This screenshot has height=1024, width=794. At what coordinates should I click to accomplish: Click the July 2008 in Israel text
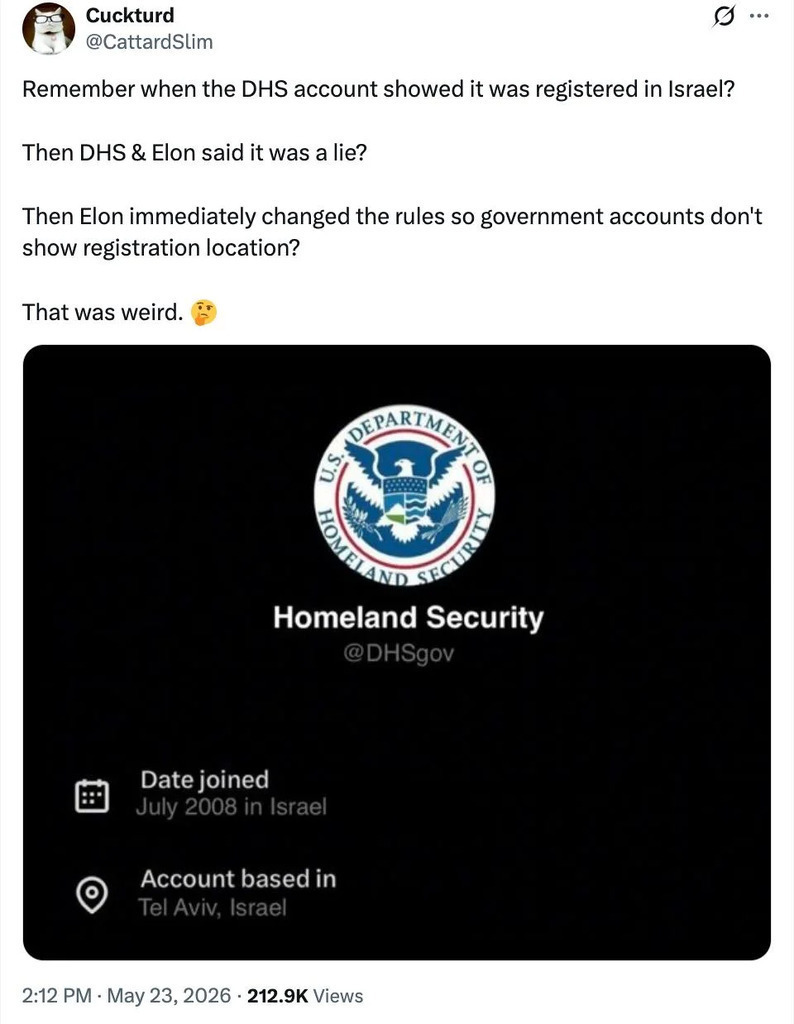point(231,807)
